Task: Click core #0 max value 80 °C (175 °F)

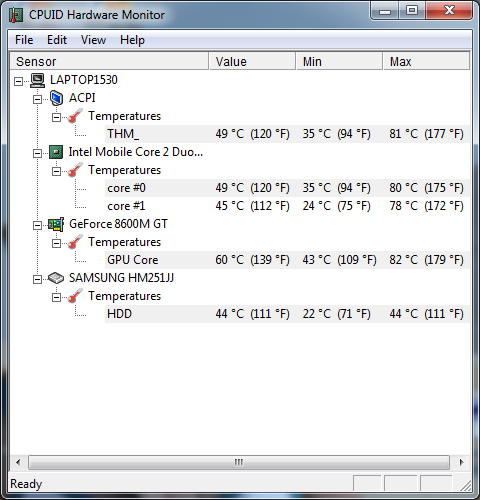Action: click(x=426, y=188)
